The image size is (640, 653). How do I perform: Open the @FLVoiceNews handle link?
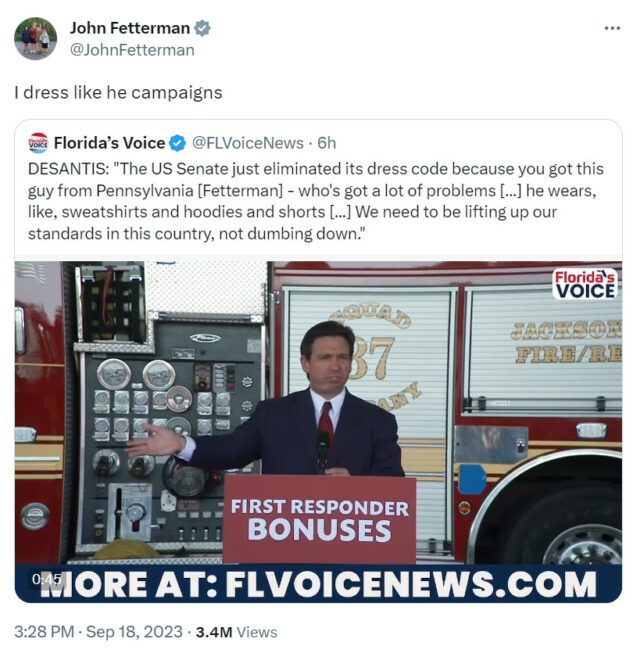coord(248,143)
